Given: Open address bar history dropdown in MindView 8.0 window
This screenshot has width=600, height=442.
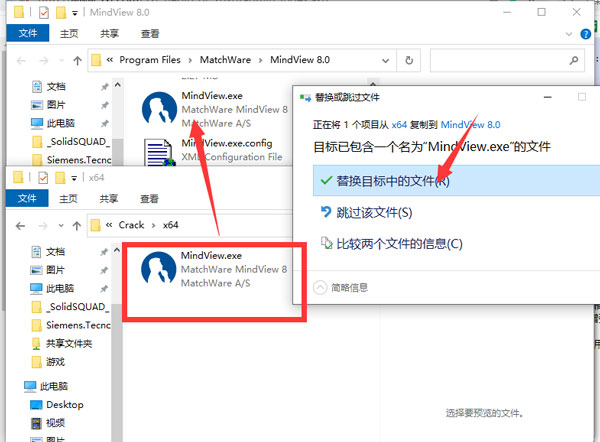Looking at the screenshot, I should click(x=386, y=60).
